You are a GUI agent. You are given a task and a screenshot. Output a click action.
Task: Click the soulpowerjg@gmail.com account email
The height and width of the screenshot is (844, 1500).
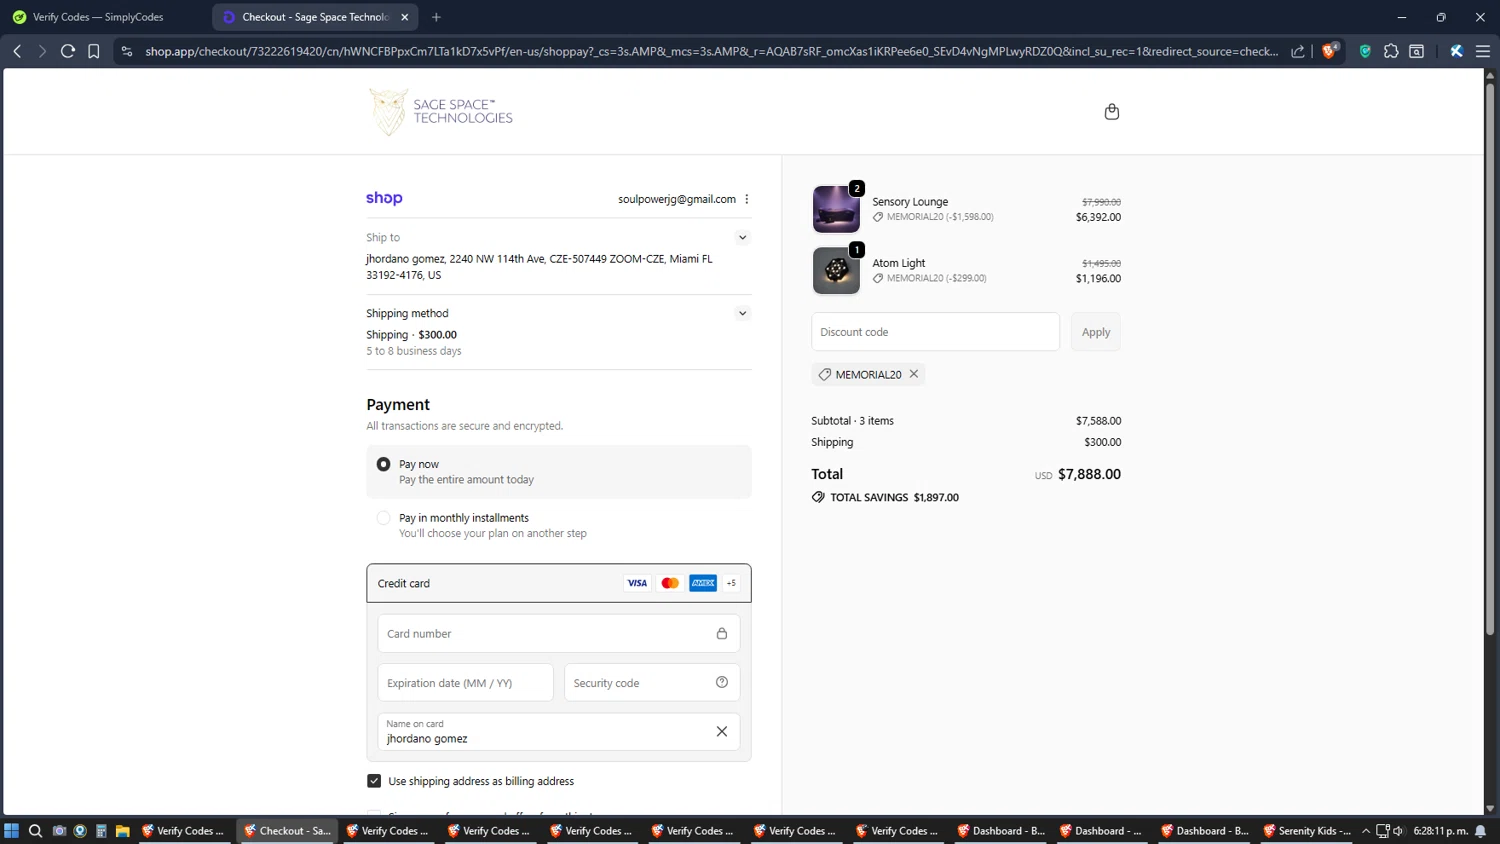[677, 199]
